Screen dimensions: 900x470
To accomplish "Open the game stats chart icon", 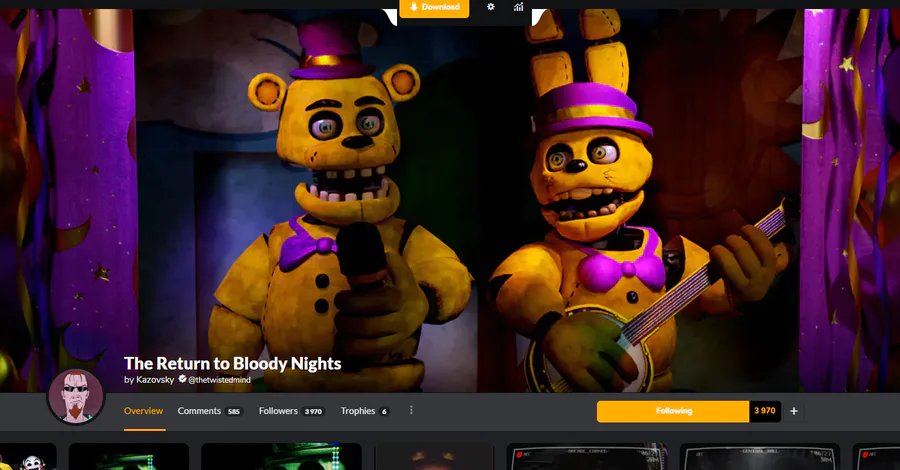I will click(x=518, y=7).
